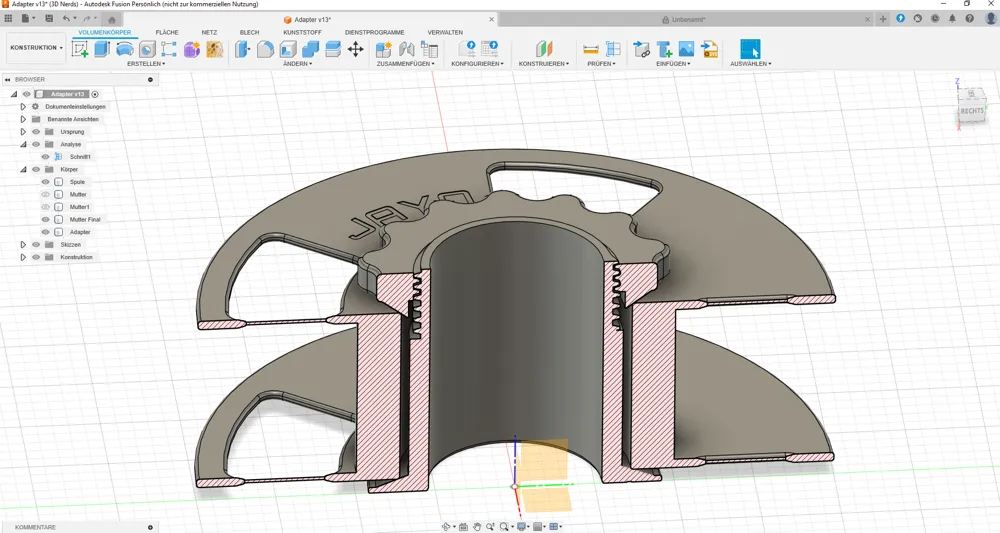
Task: Select the Shell tool
Action: tap(288, 49)
